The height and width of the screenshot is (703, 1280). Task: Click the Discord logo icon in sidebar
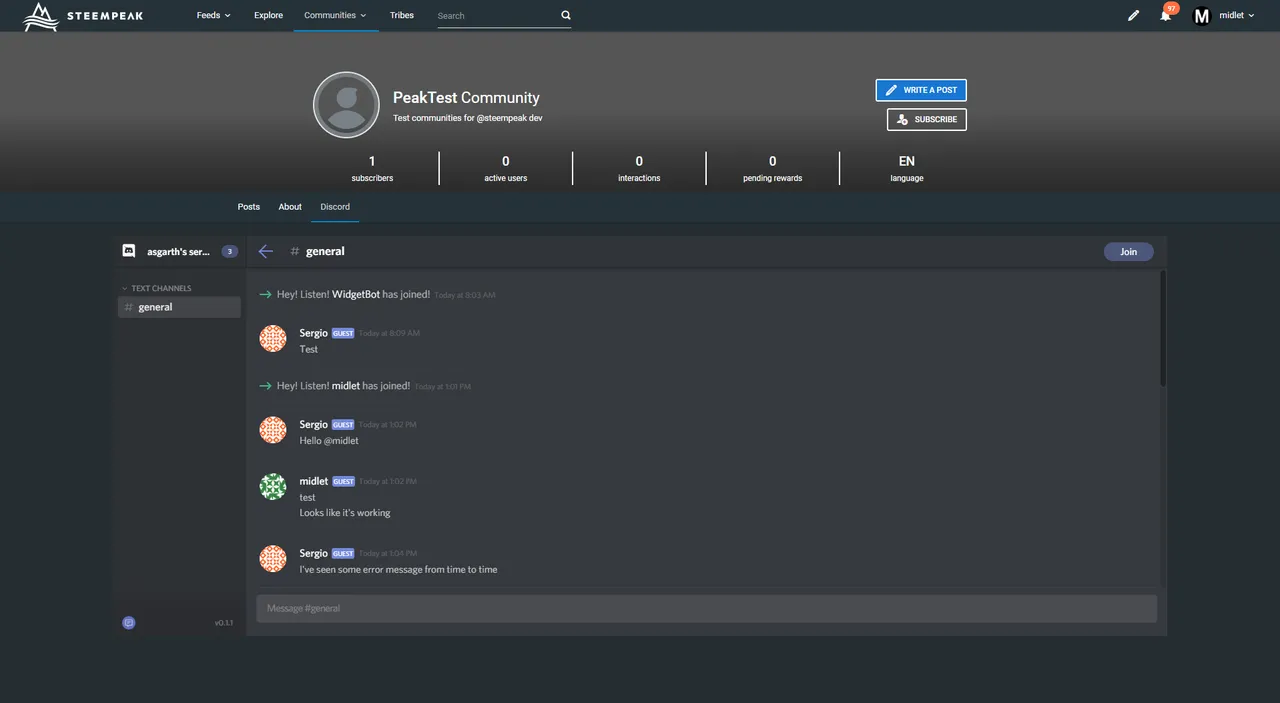pyautogui.click(x=129, y=251)
